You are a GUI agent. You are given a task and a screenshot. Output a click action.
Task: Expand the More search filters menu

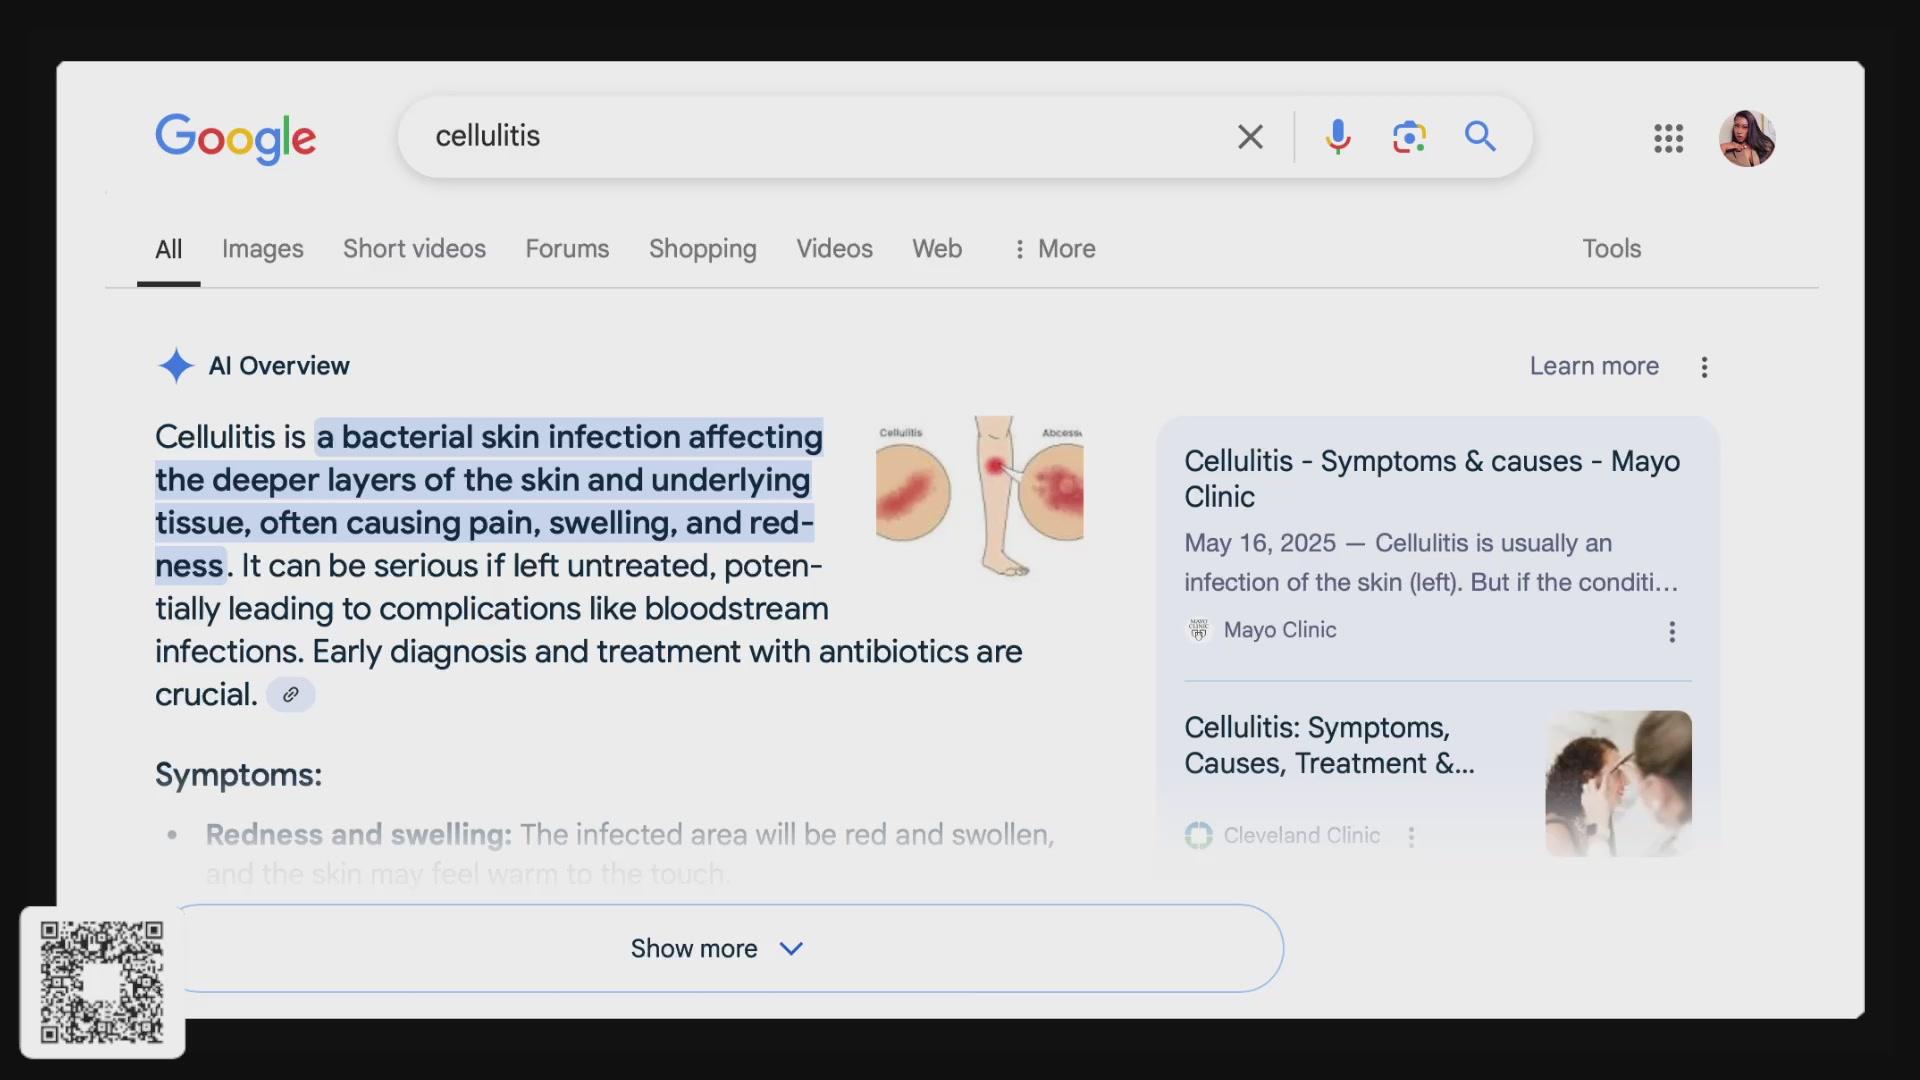1054,249
